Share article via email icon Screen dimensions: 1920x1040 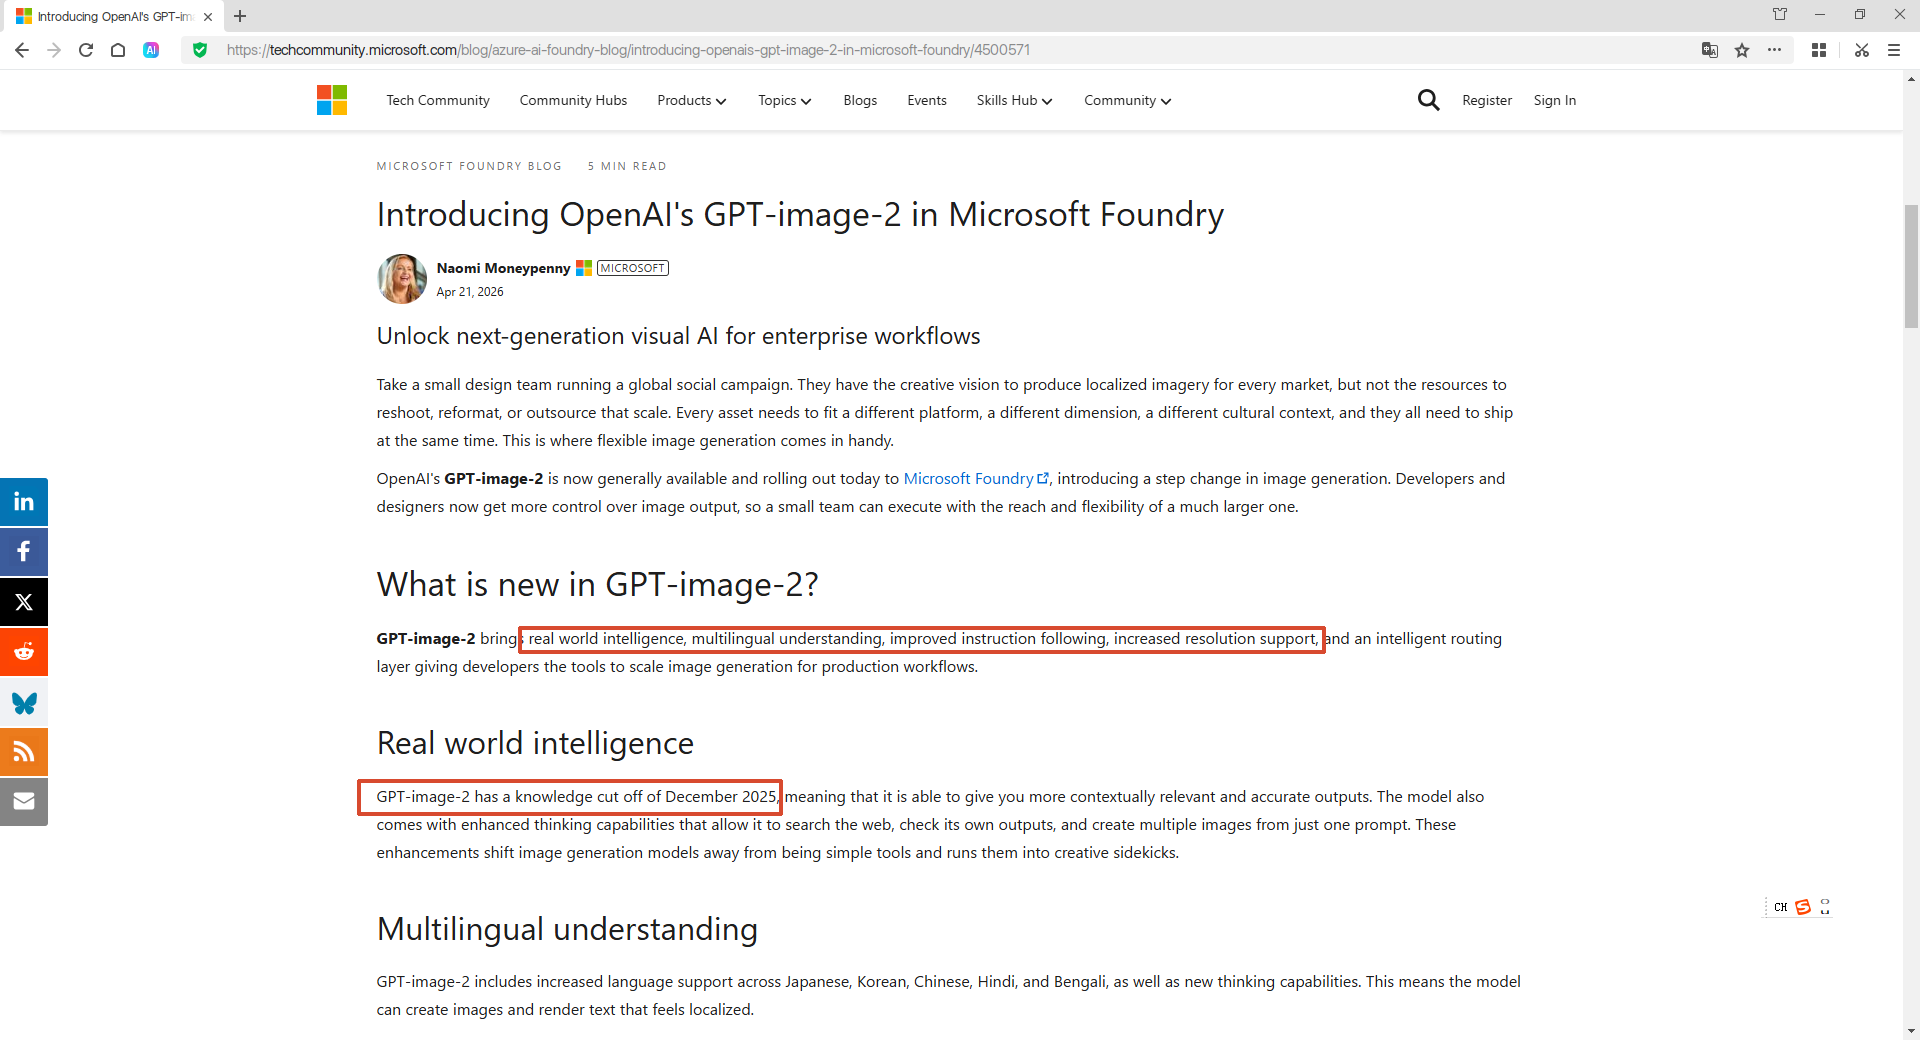tap(24, 802)
